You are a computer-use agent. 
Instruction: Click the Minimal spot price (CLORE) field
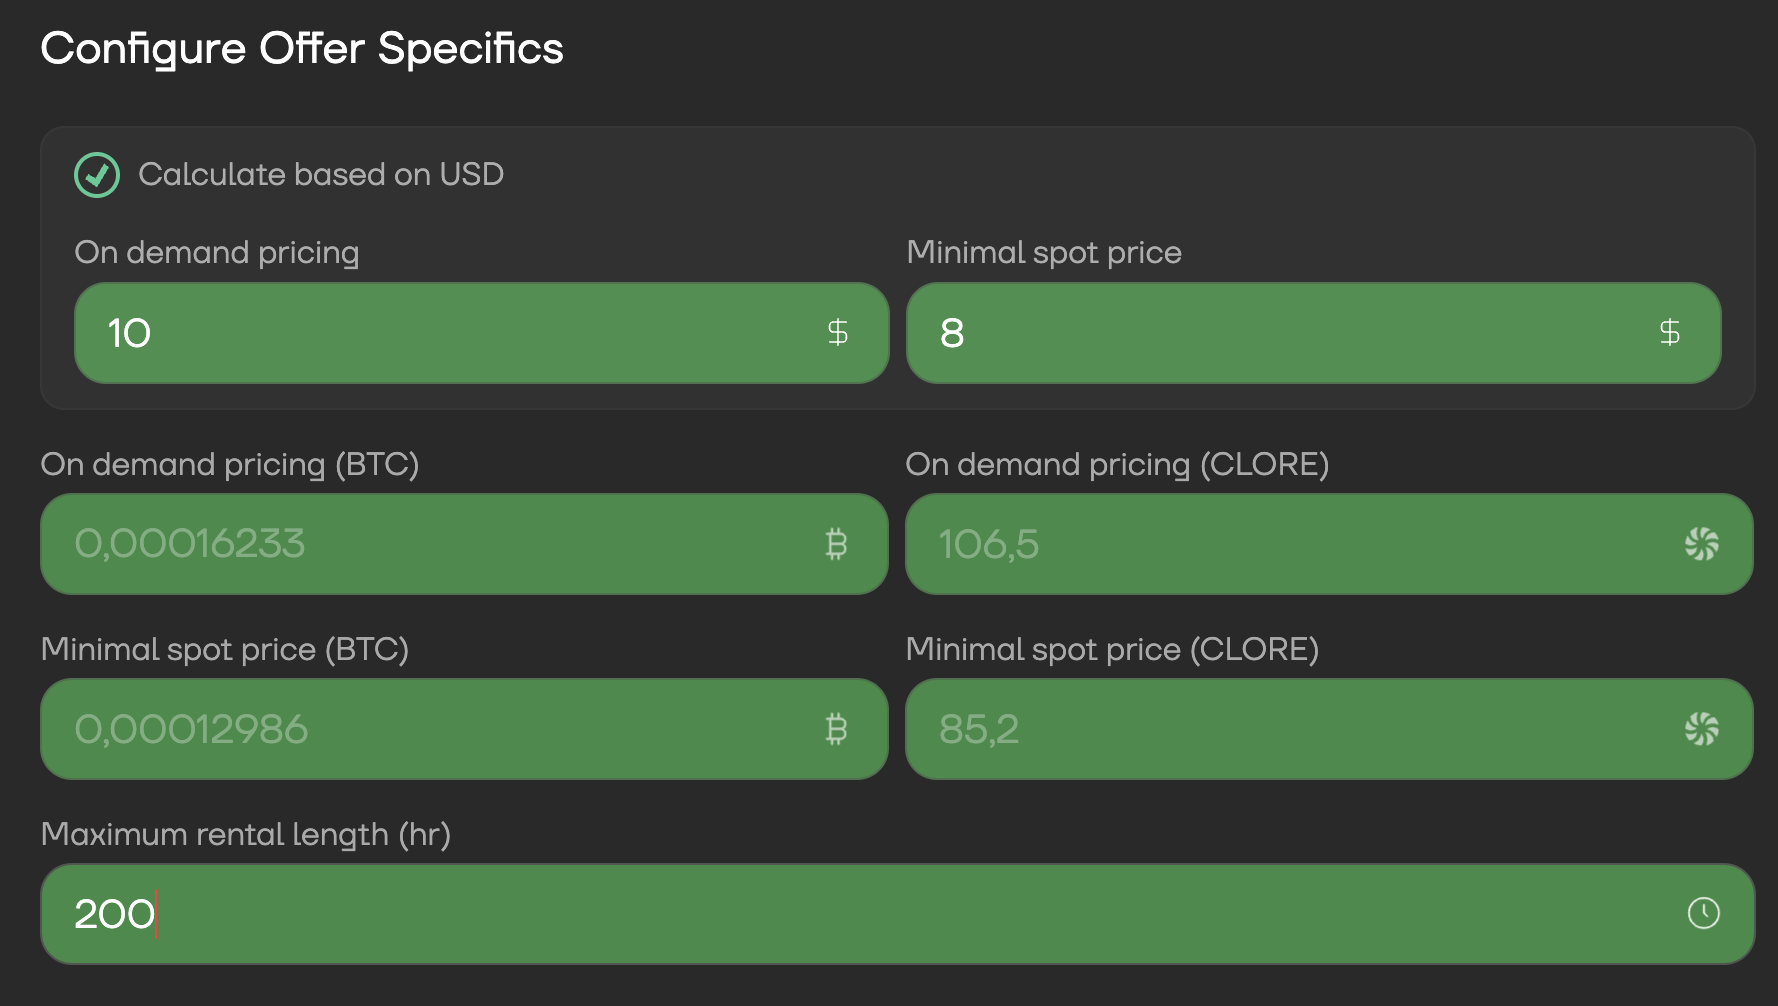(1290, 729)
